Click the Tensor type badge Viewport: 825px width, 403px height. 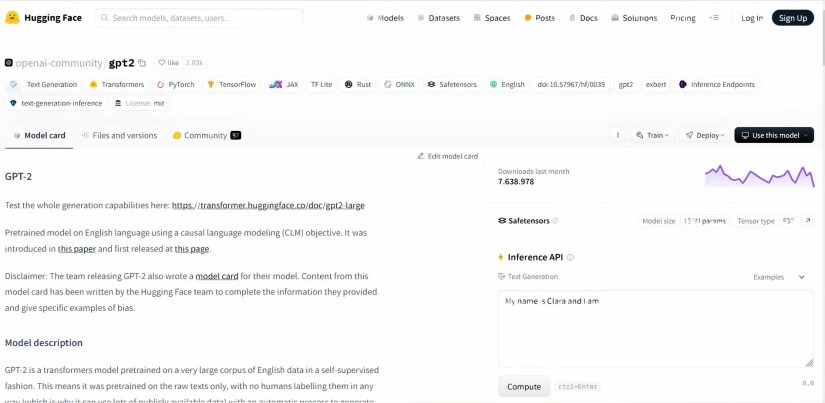point(766,221)
